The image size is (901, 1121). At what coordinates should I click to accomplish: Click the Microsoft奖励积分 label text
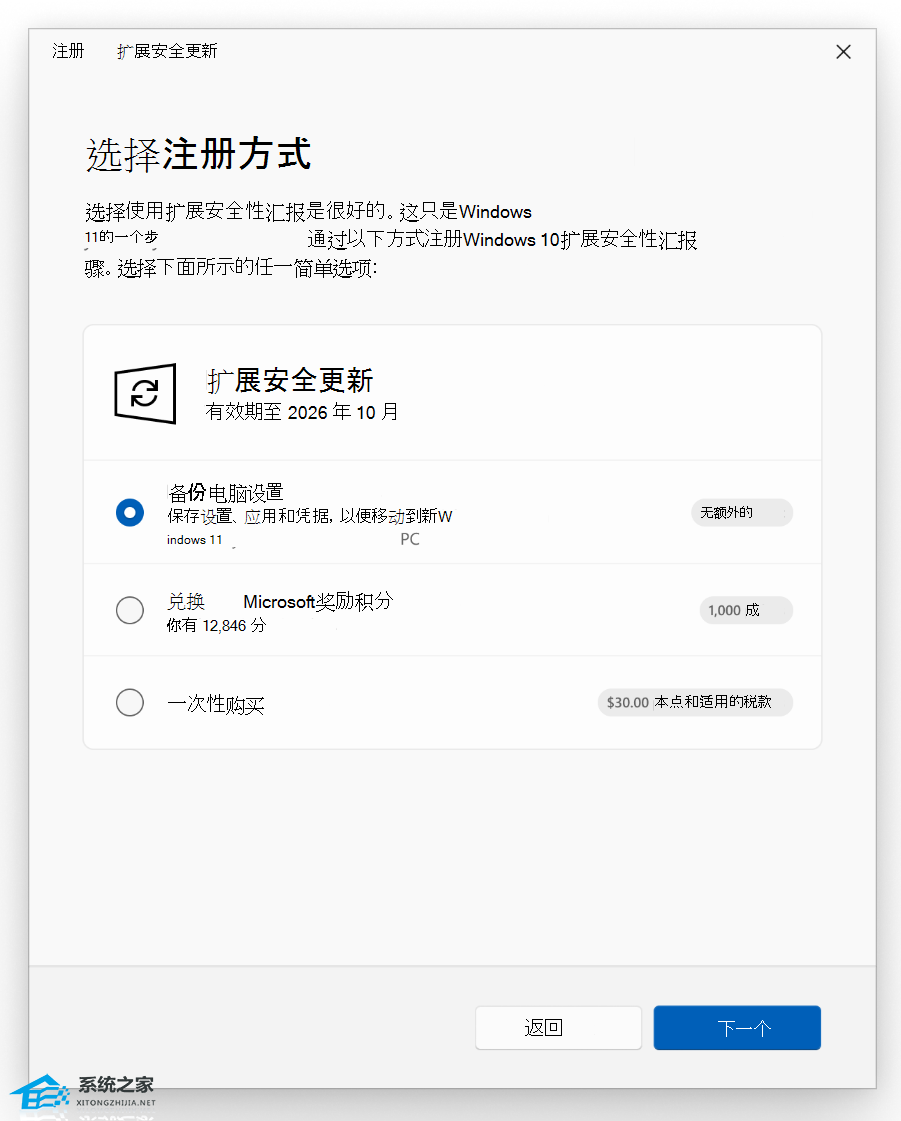318,601
